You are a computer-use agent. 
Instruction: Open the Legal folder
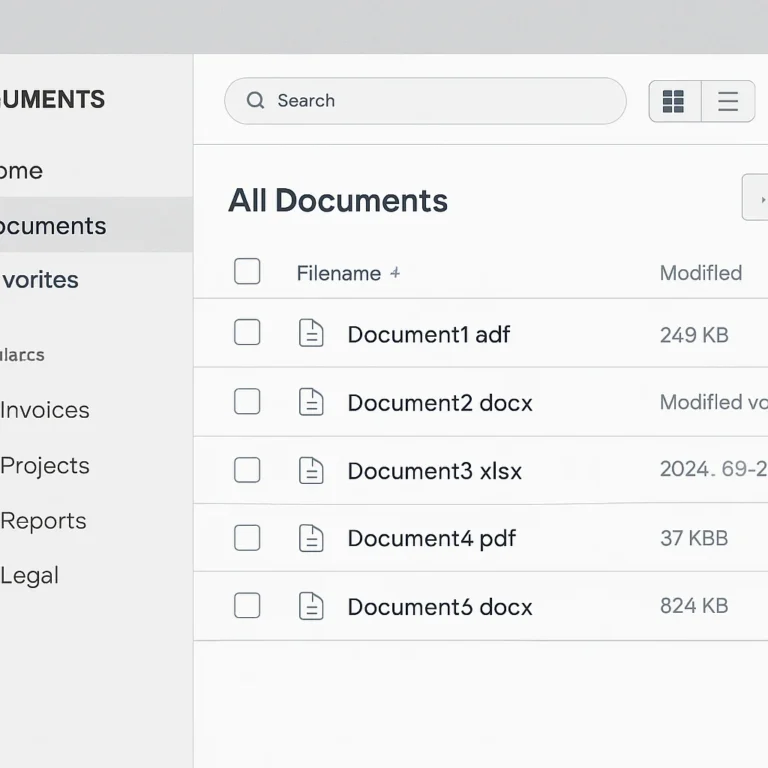29,576
